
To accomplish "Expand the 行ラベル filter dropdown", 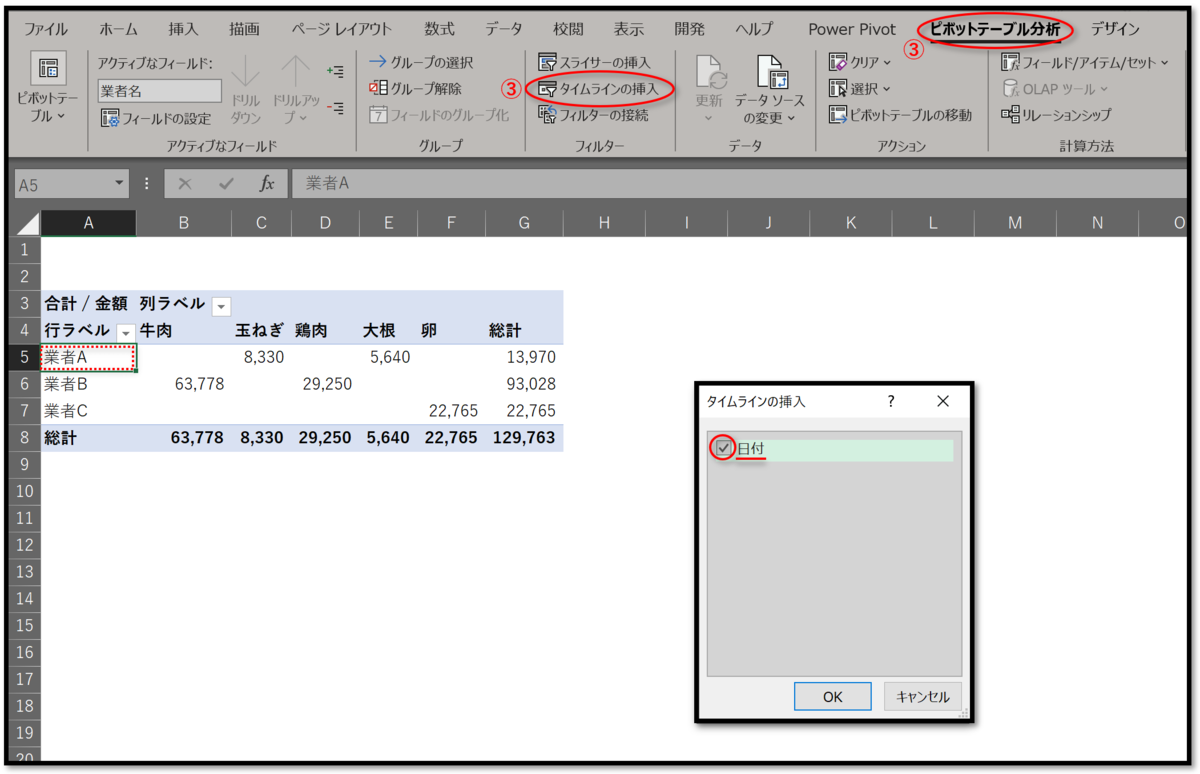I will (126, 331).
